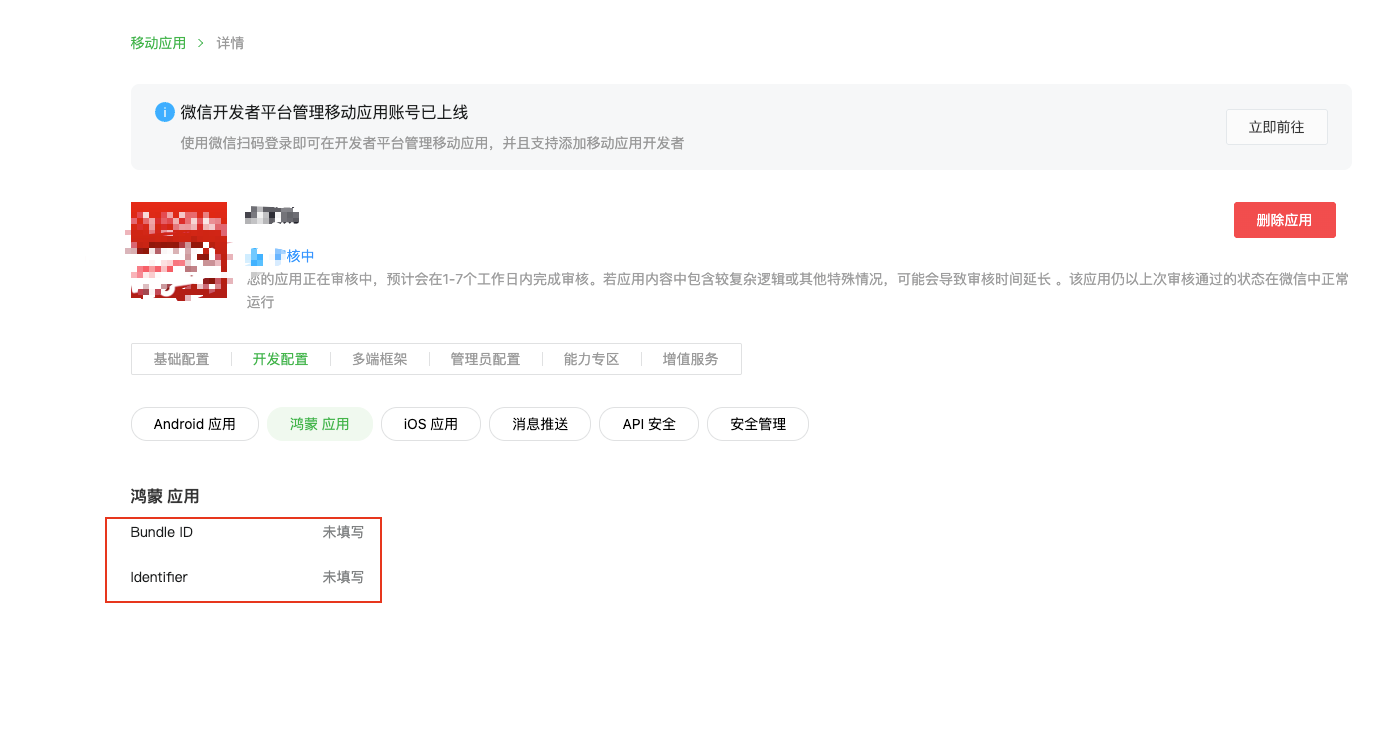
Task: Switch to the 管理员配置 tab
Action: 485,359
